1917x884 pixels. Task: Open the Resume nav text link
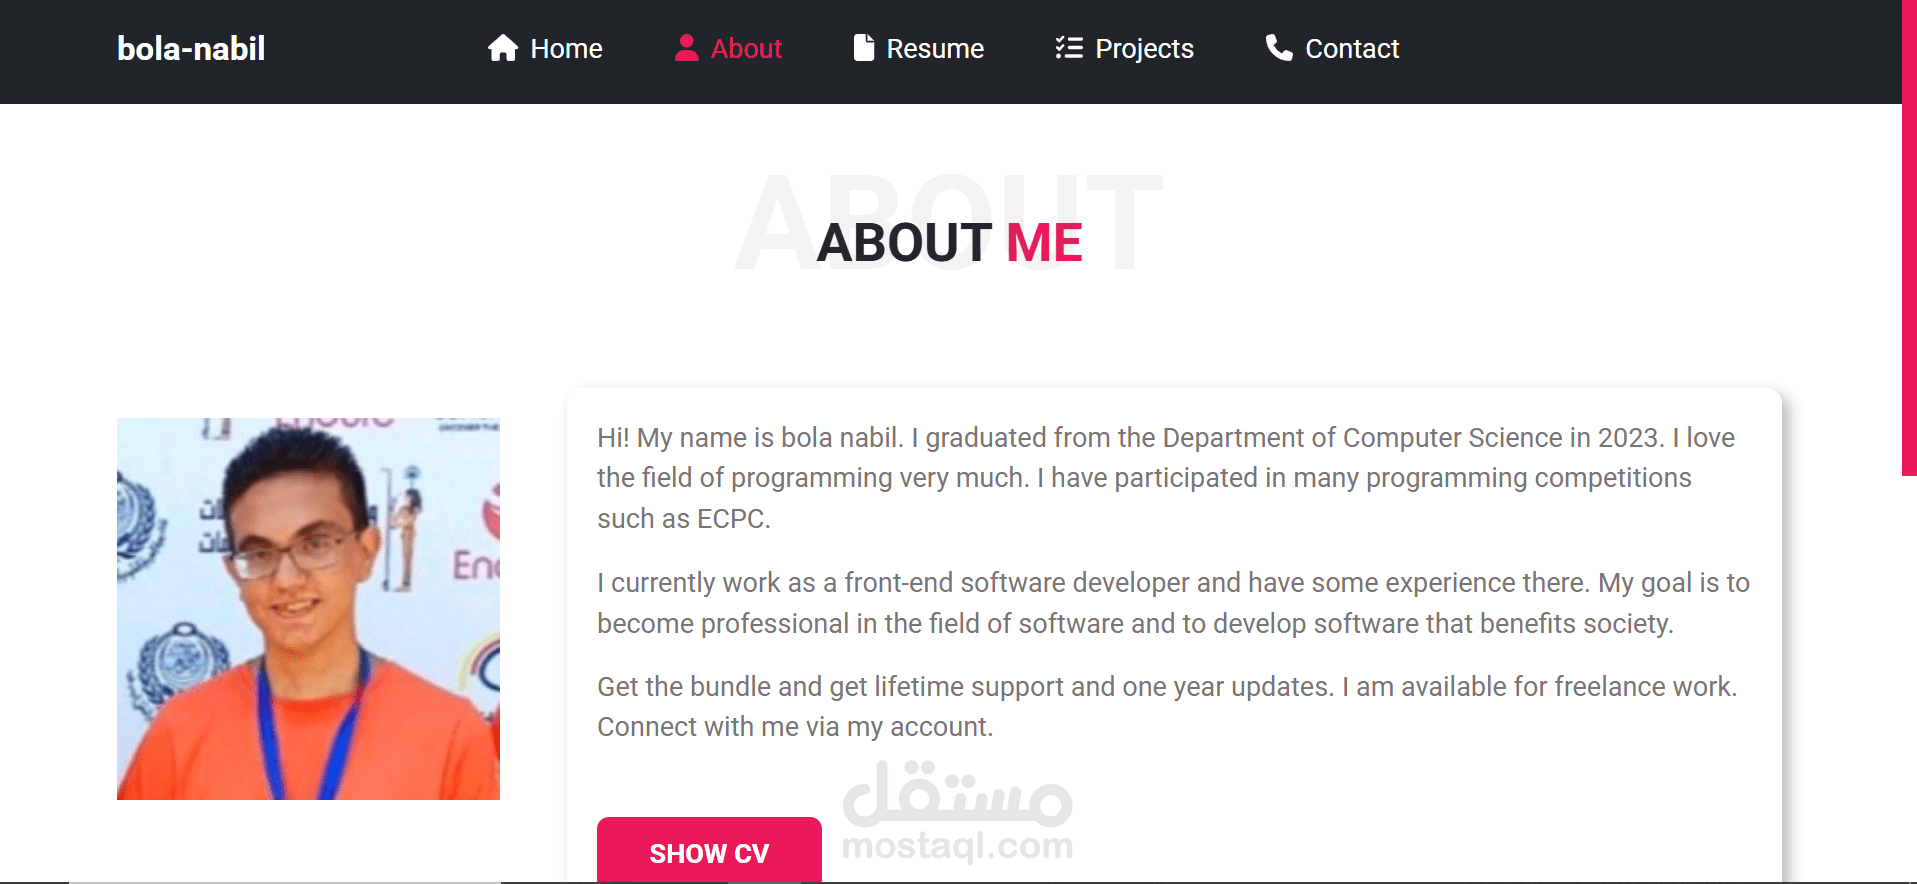click(x=935, y=49)
